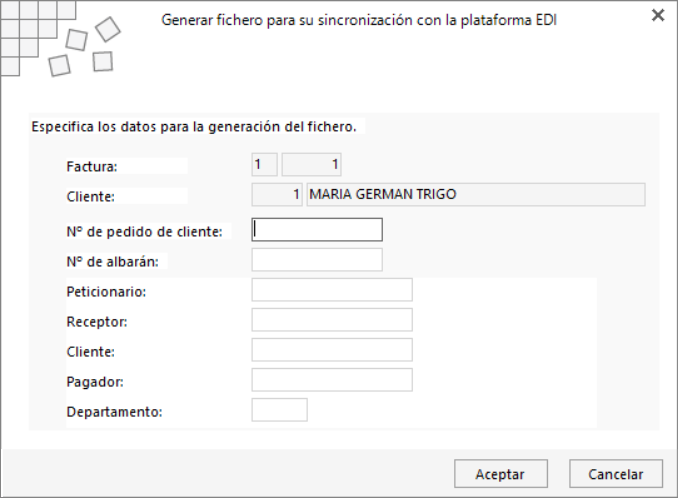Click the decorative squares logo graphic
The width and height of the screenshot is (678, 498).
click(x=61, y=39)
